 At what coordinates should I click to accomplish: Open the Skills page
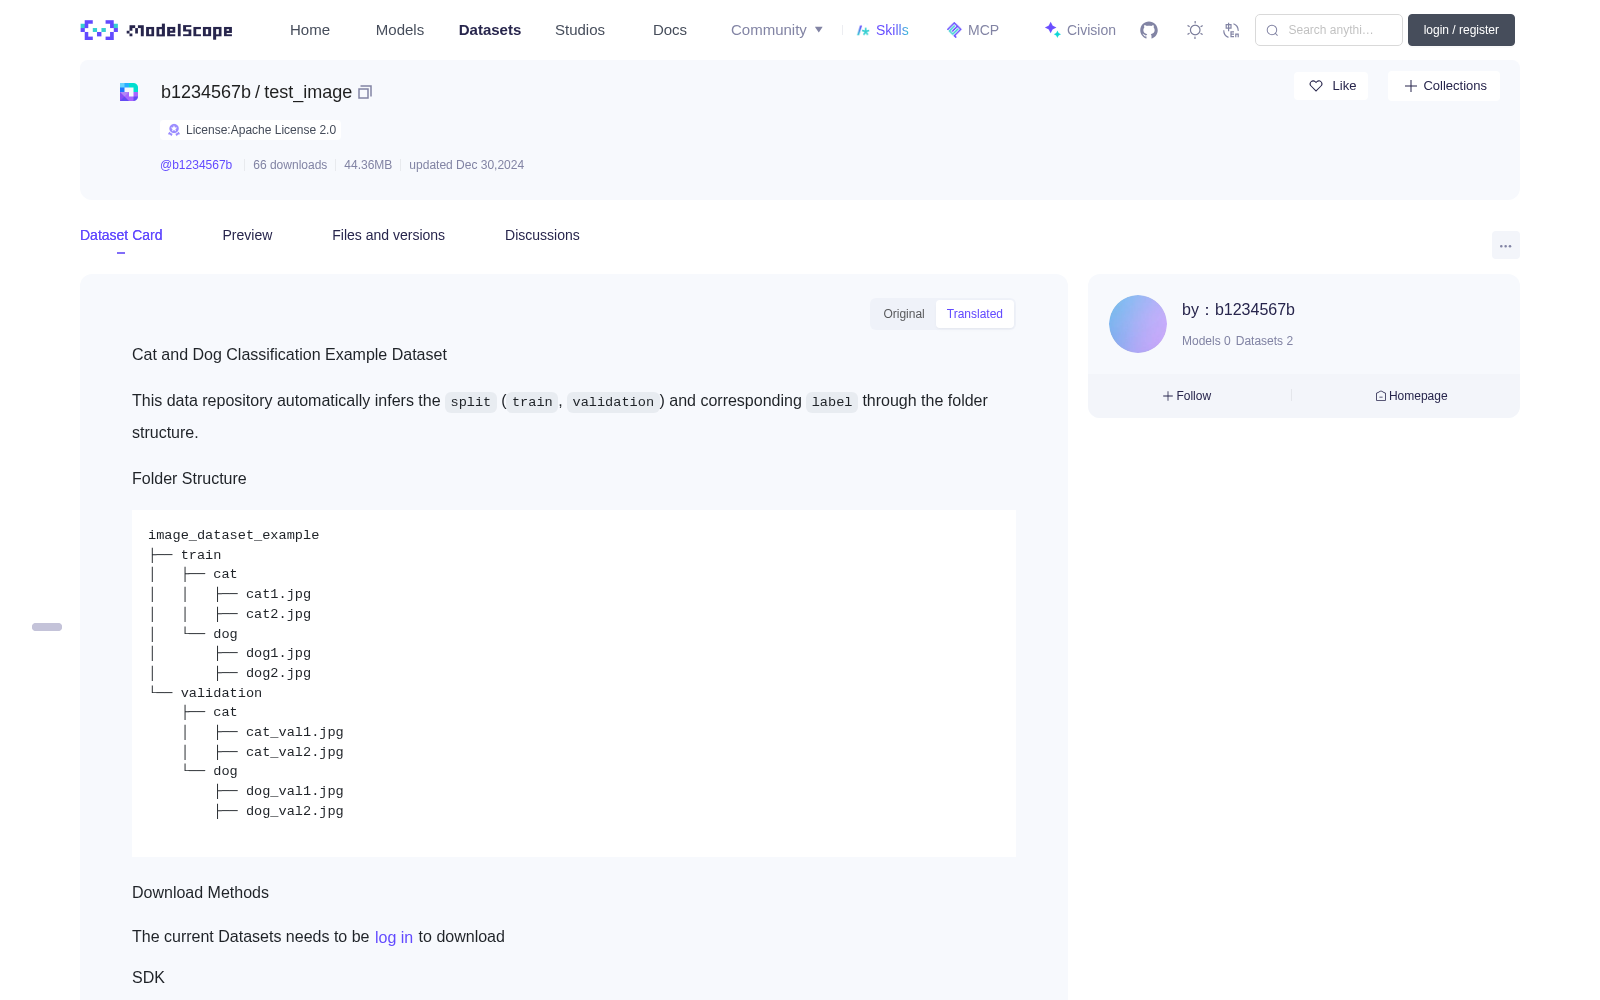(x=883, y=30)
